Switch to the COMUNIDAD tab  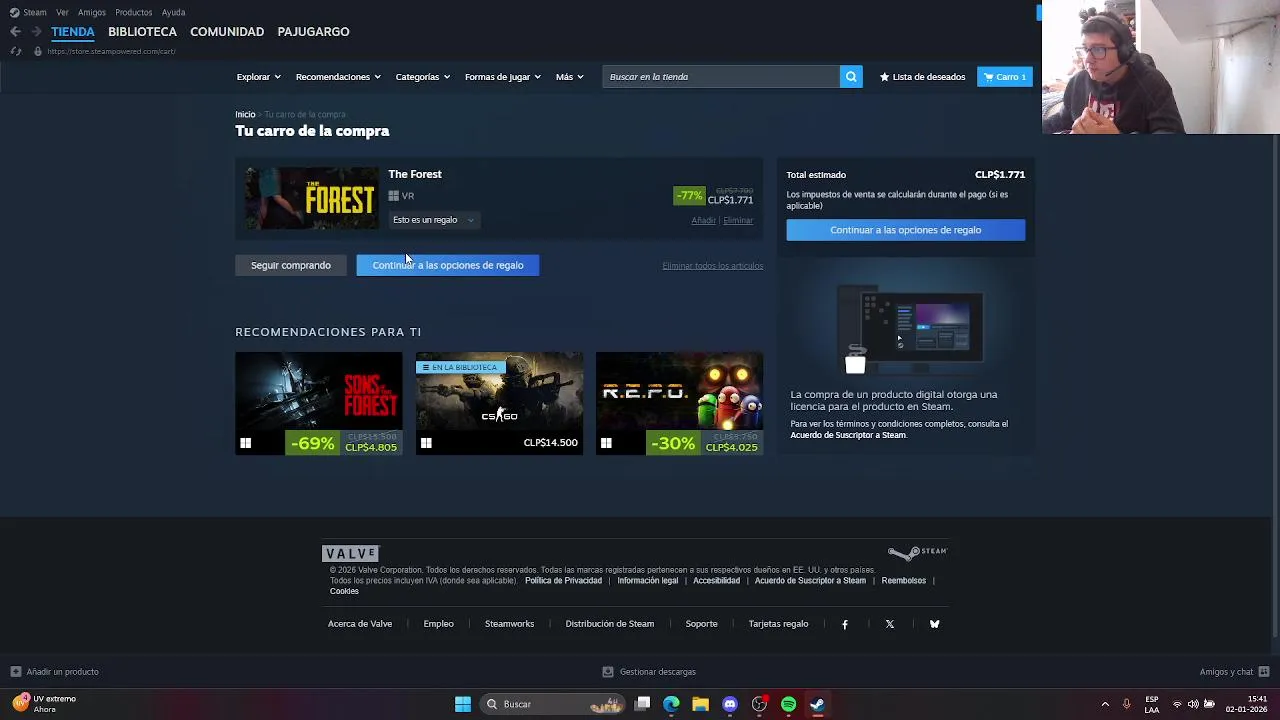(x=227, y=32)
